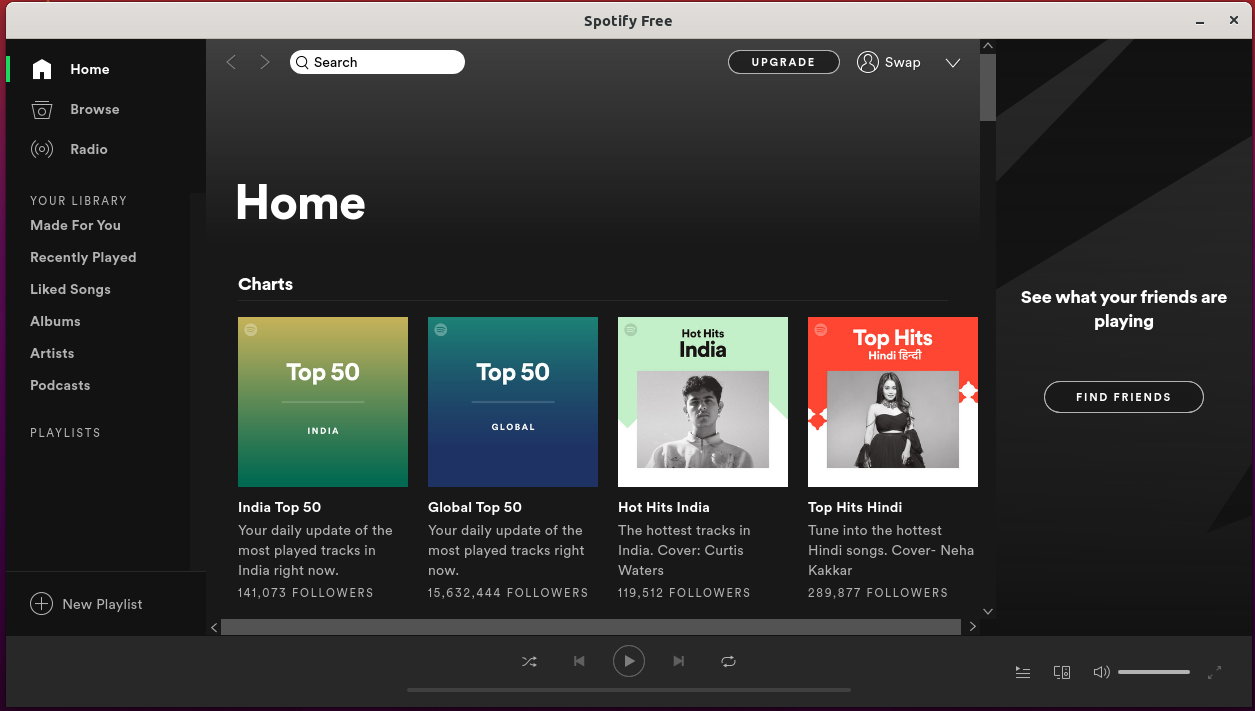
Task: Open the Radio page in sidebar
Action: pos(89,149)
